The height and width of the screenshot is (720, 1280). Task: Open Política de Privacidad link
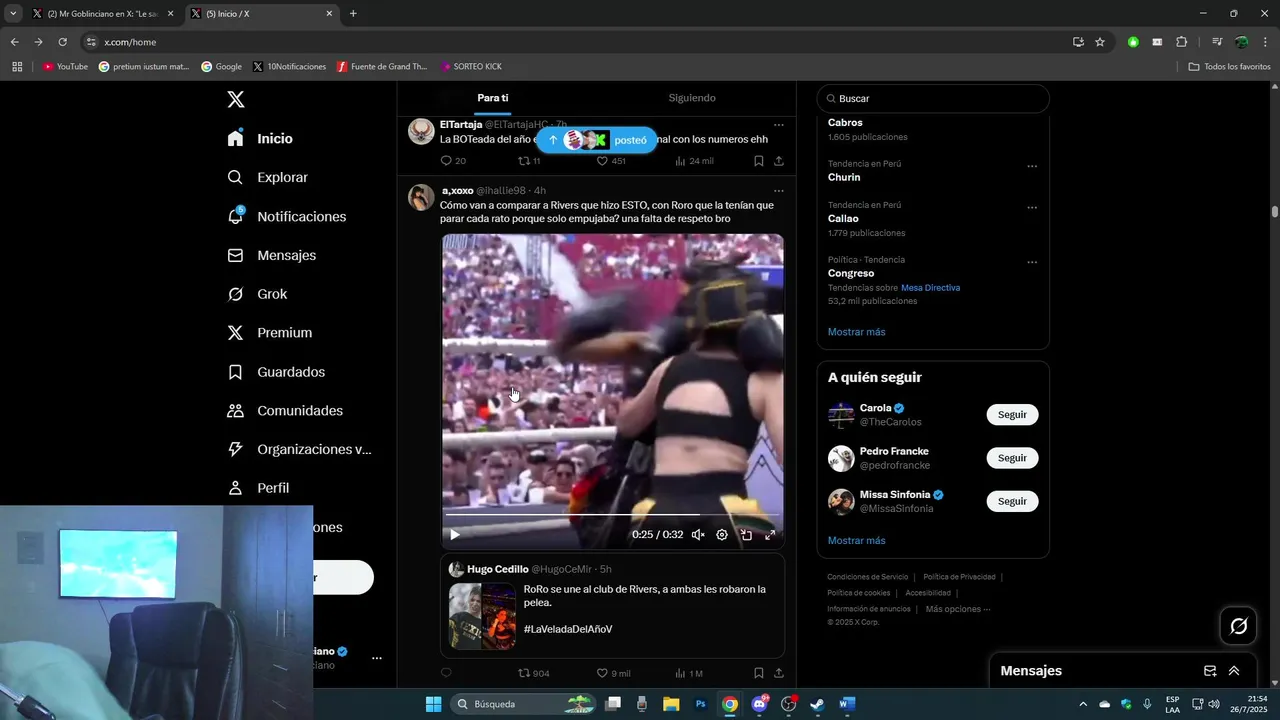pyautogui.click(x=959, y=577)
